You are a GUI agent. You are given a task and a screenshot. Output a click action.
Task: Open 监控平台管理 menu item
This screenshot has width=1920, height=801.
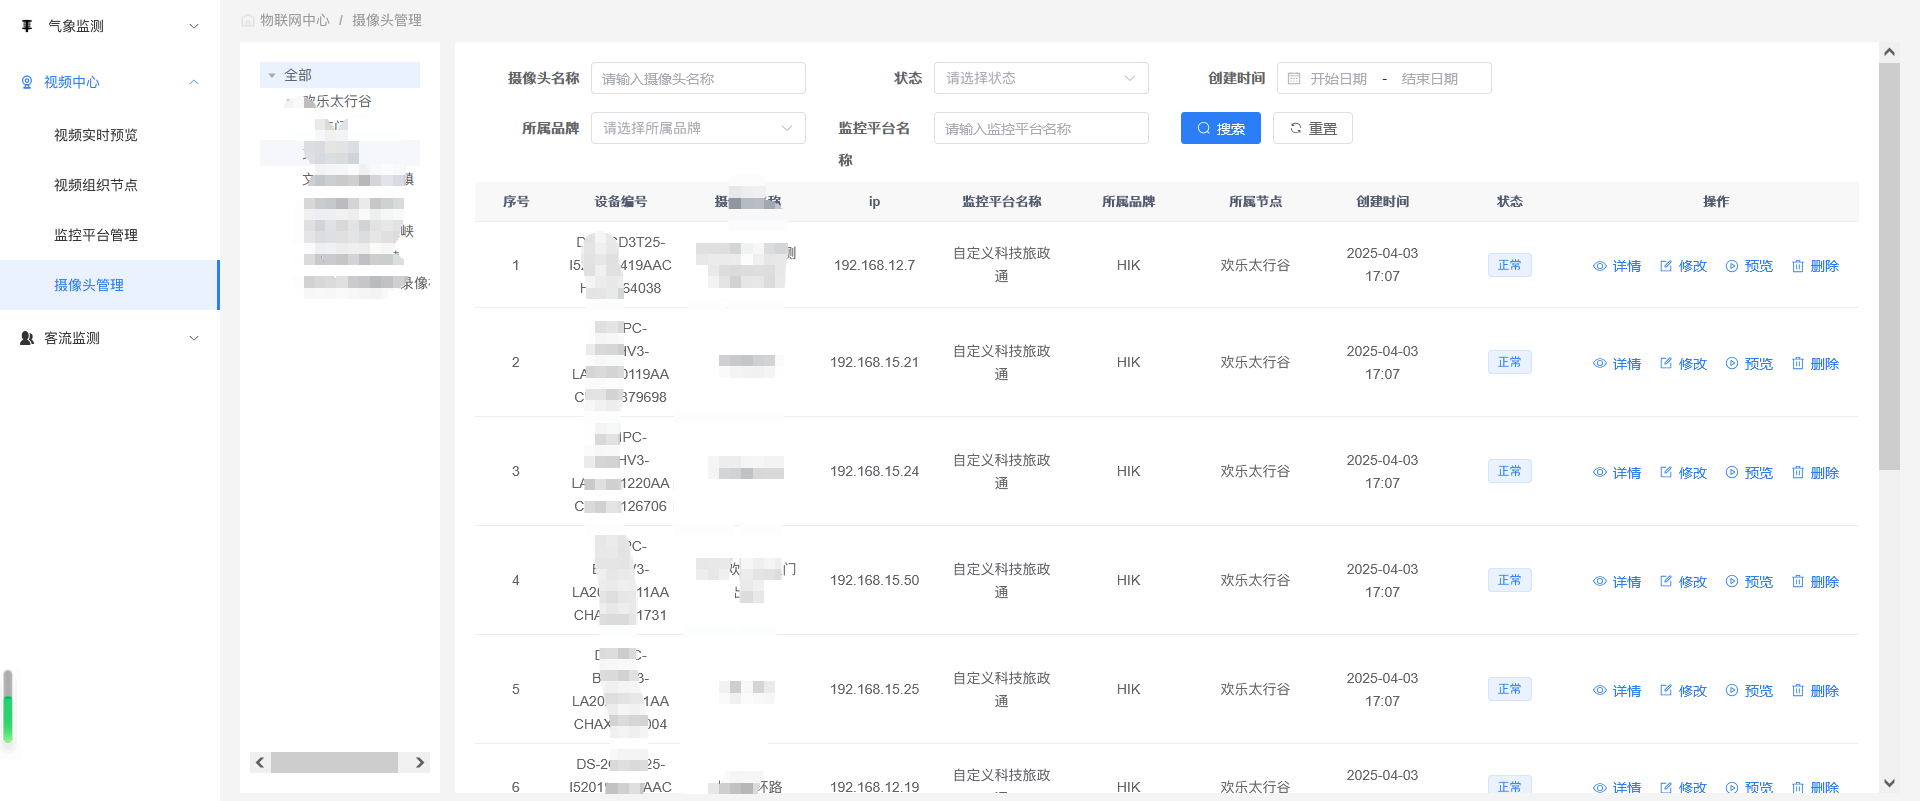point(96,235)
